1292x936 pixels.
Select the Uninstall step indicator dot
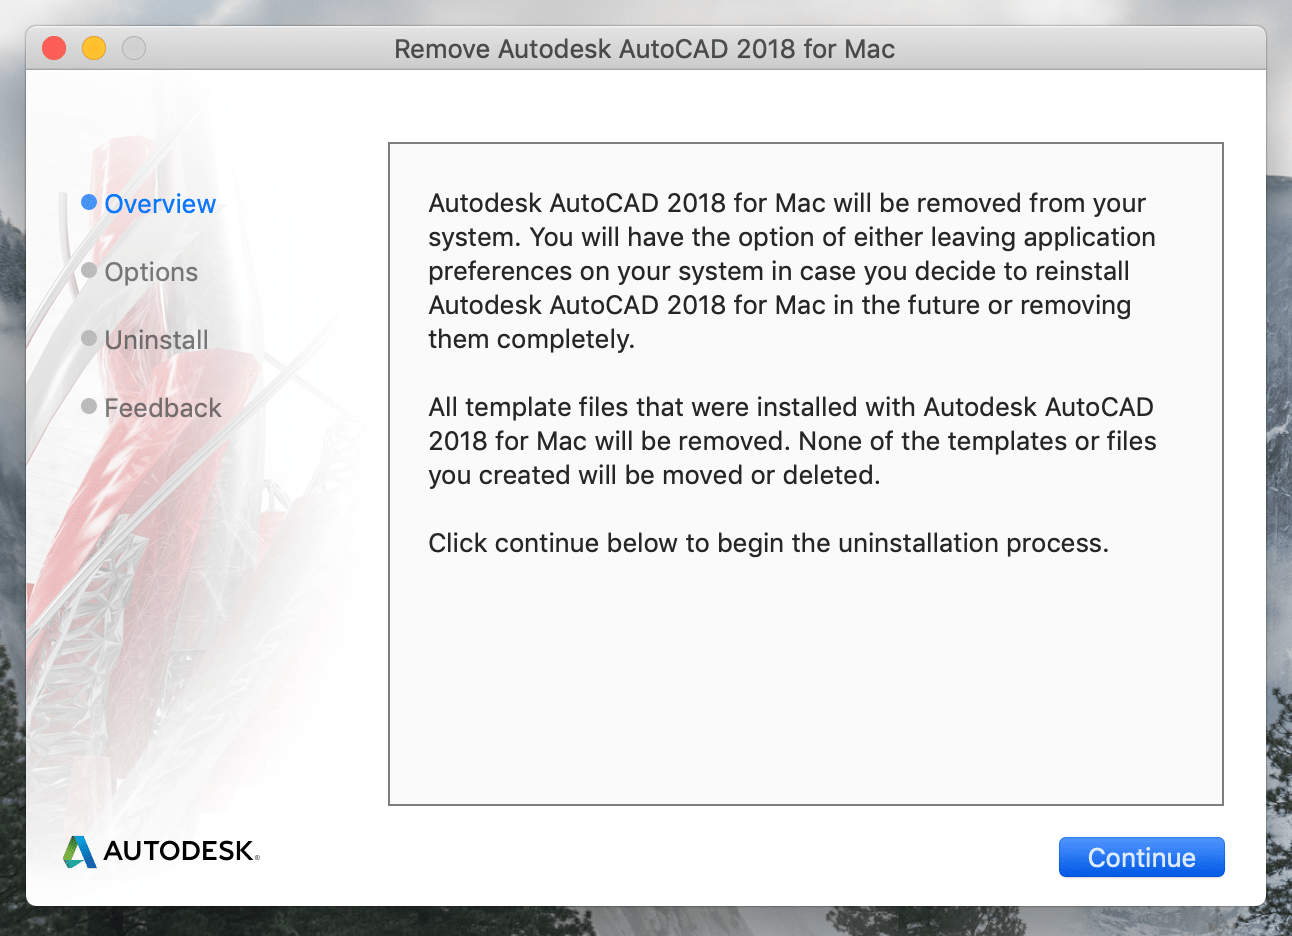[x=91, y=340]
